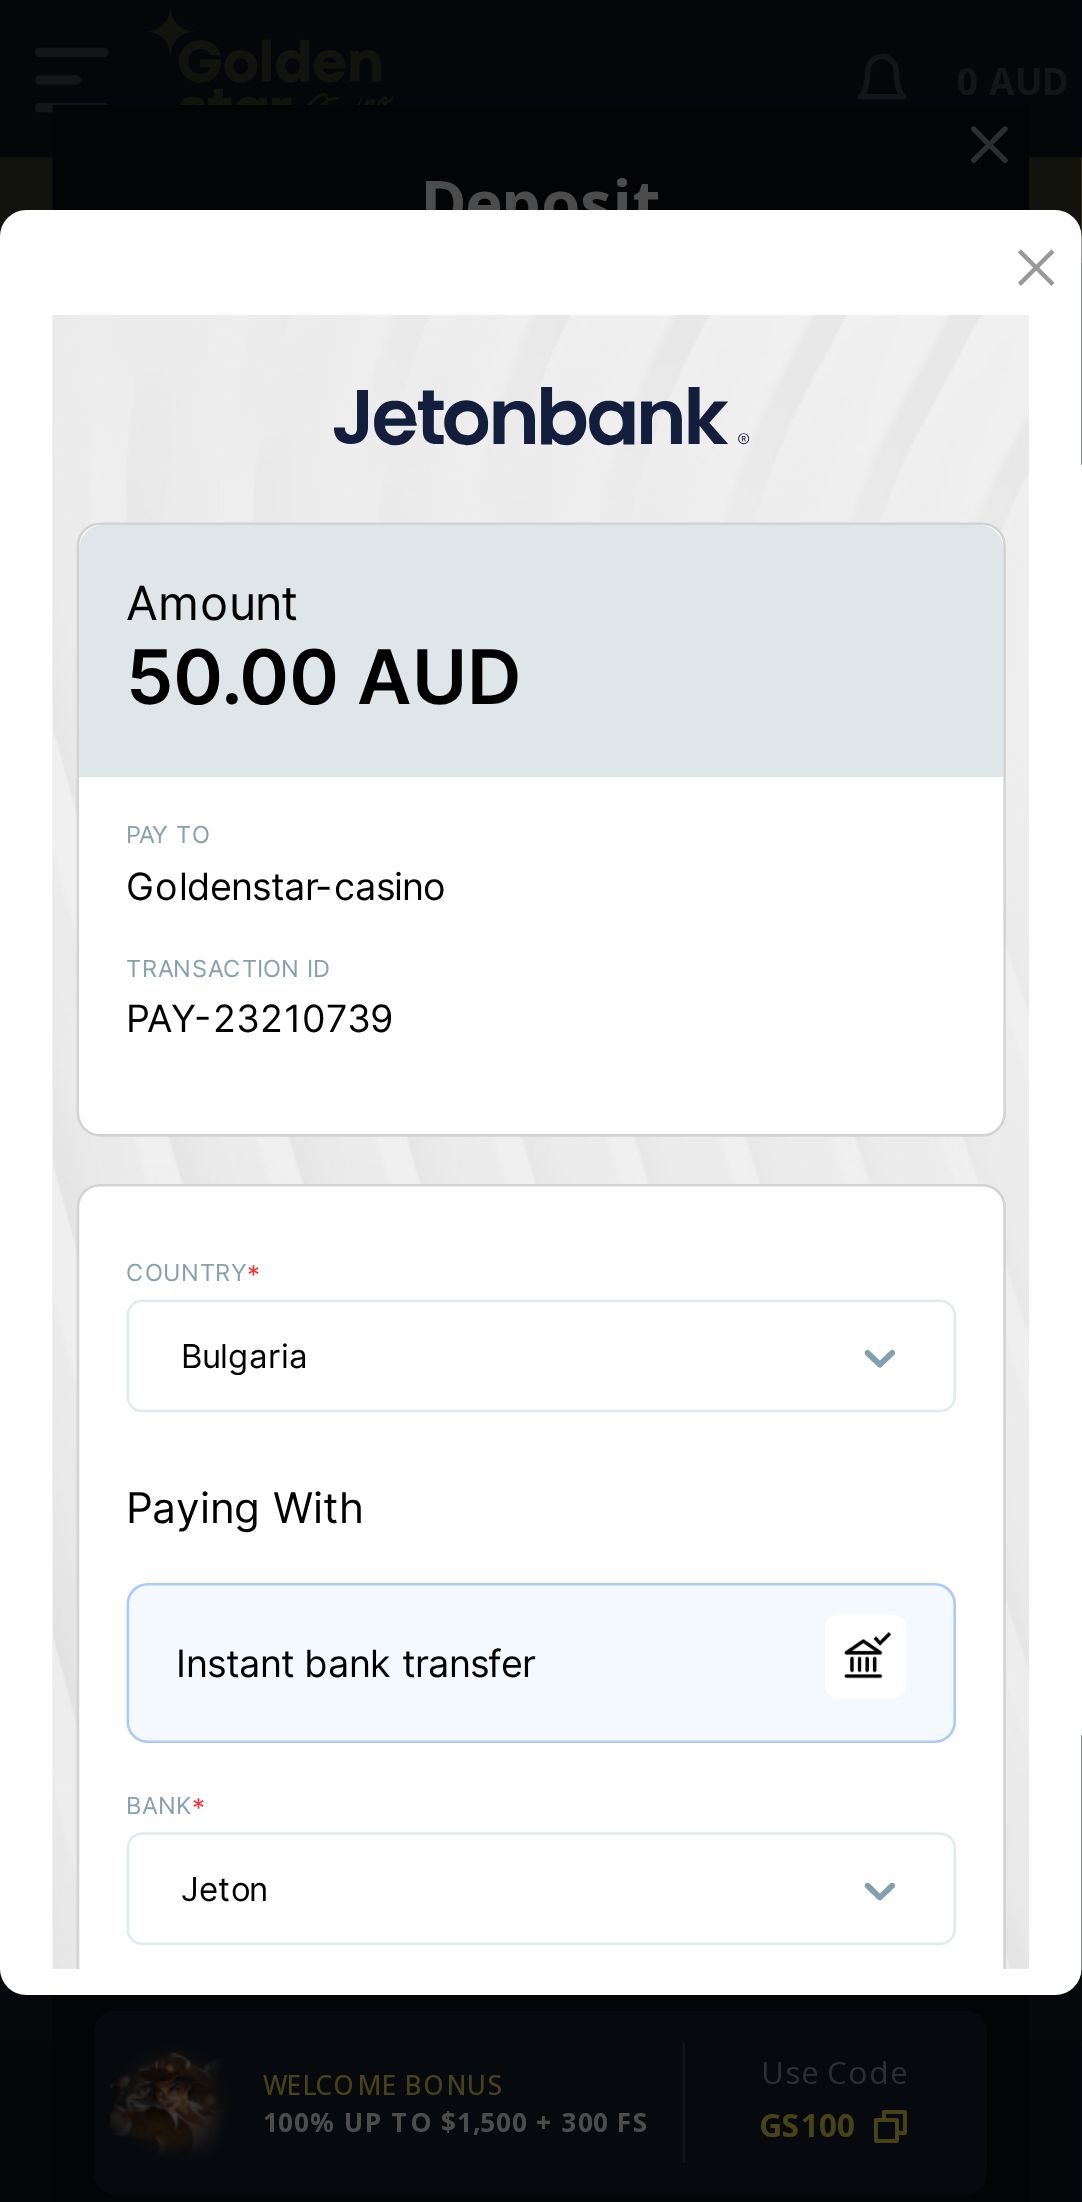
Task: Click the 50.00 AUD amount
Action: click(x=324, y=677)
